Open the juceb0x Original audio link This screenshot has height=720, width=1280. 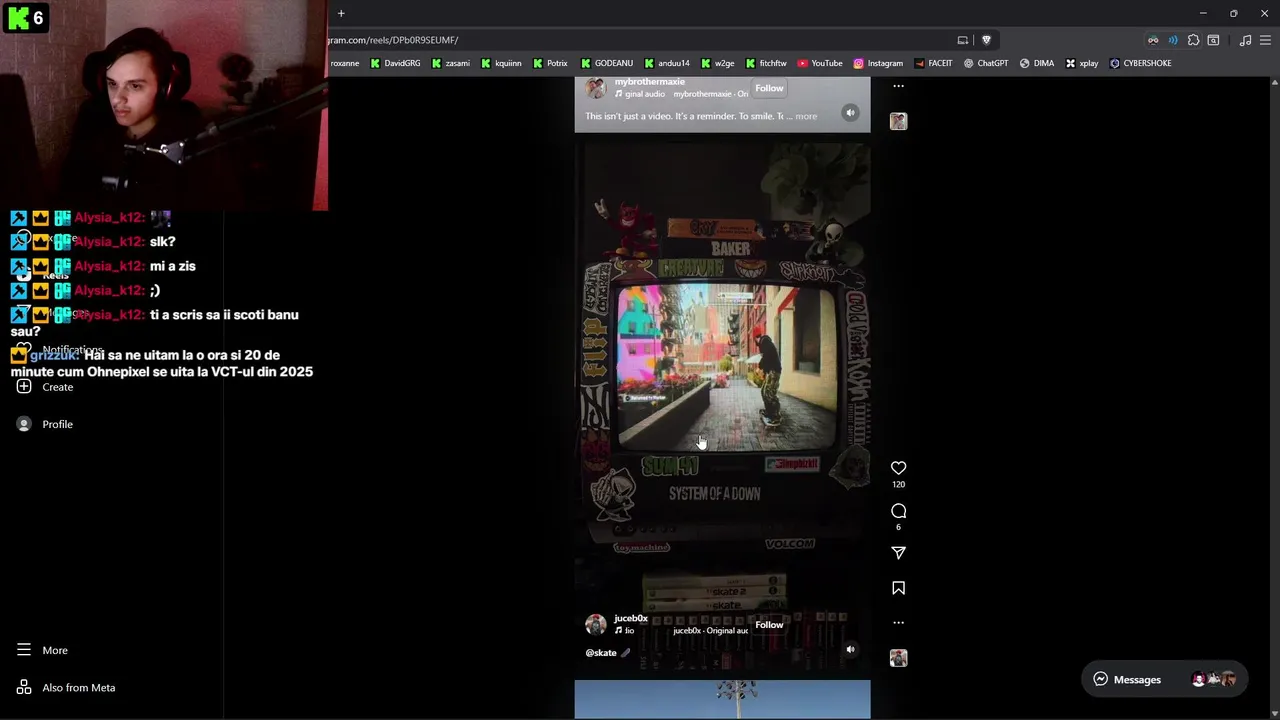click(710, 631)
